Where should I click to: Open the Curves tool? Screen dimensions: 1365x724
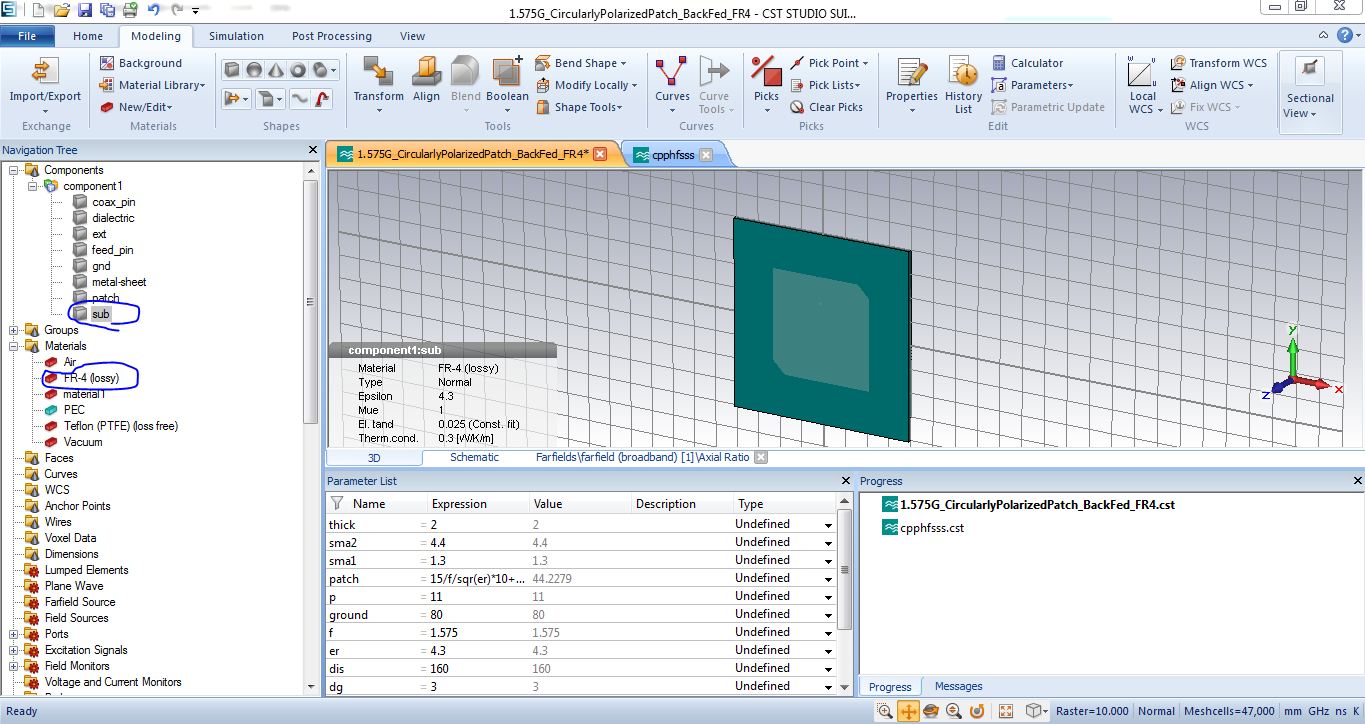coord(672,85)
